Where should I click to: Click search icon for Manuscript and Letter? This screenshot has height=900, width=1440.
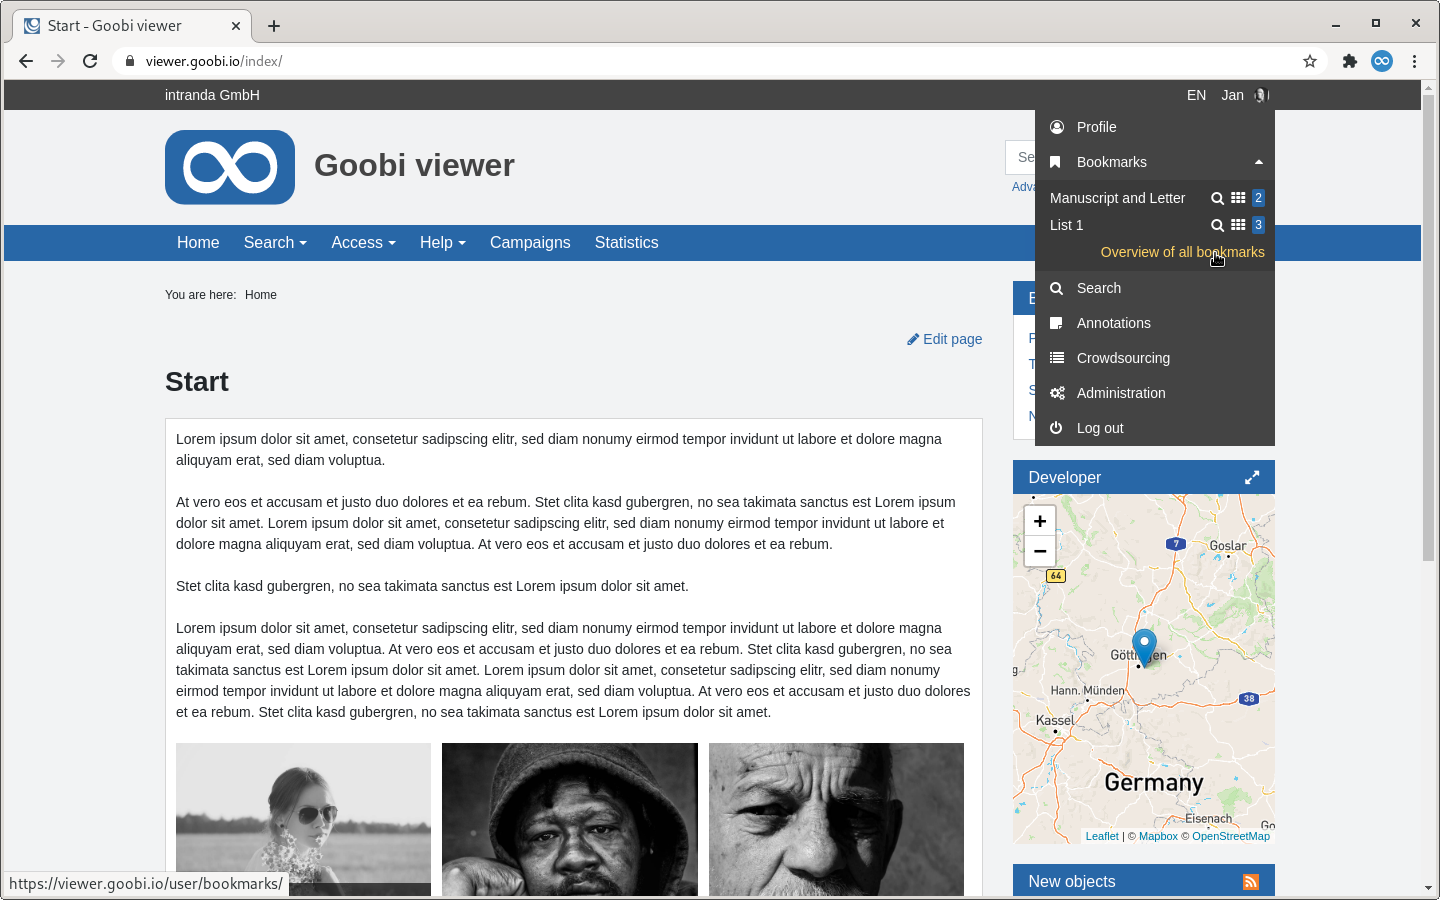pos(1217,198)
